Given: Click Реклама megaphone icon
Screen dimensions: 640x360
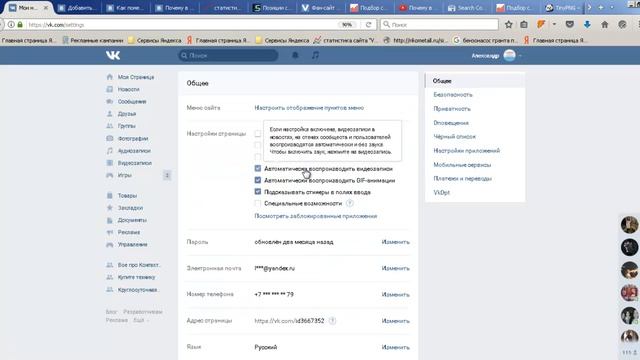Looking at the screenshot, I should (109, 232).
